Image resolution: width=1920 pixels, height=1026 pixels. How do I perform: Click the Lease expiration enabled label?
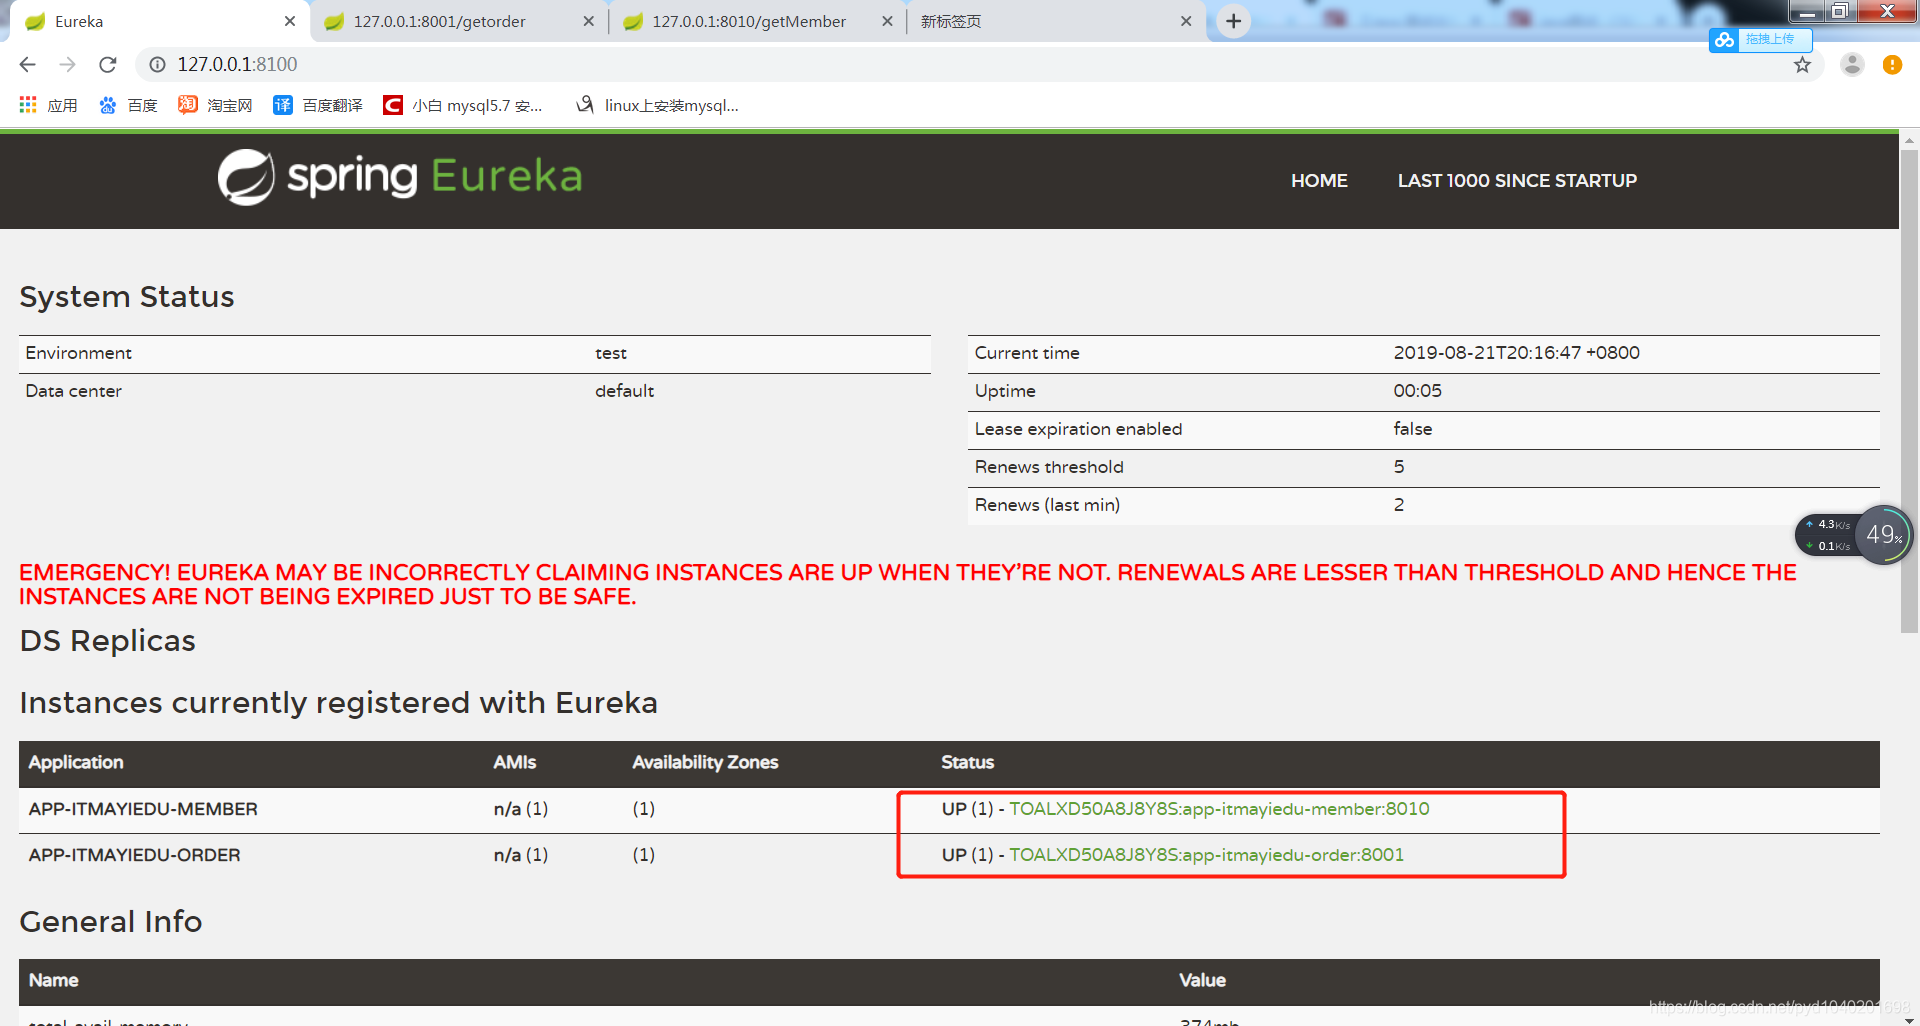1078,429
